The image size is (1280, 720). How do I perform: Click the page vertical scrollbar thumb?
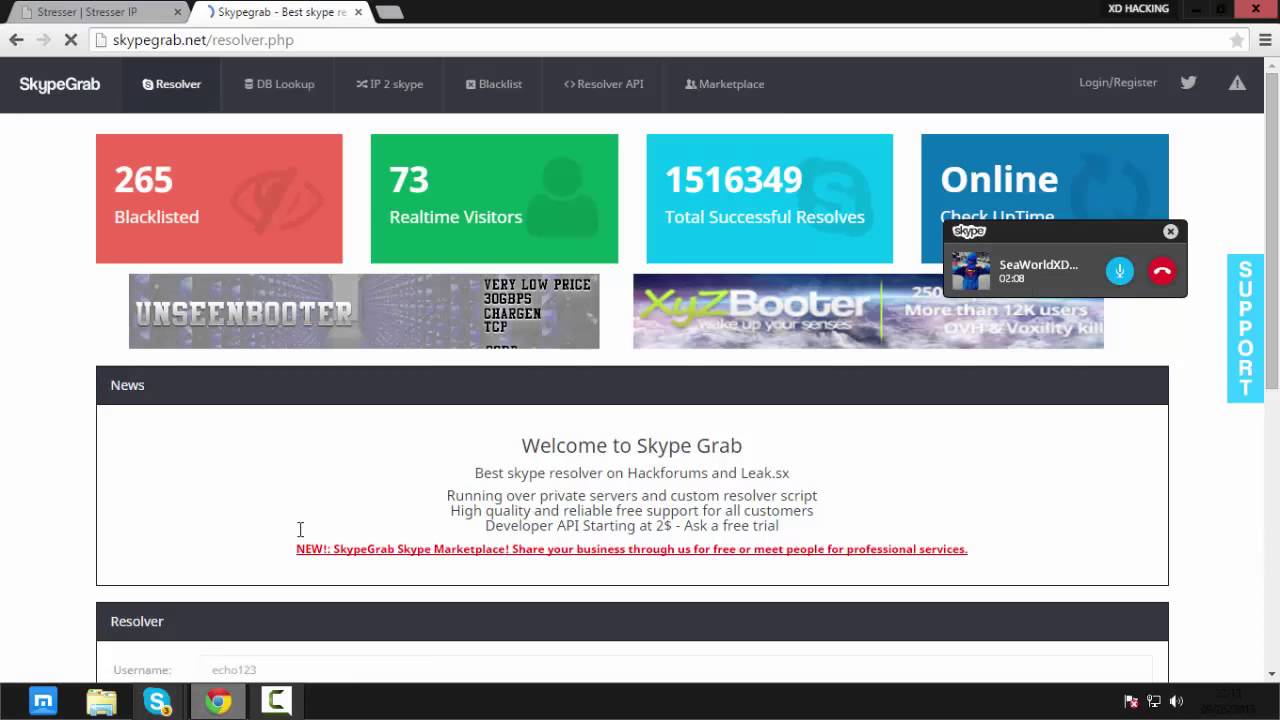click(1273, 233)
